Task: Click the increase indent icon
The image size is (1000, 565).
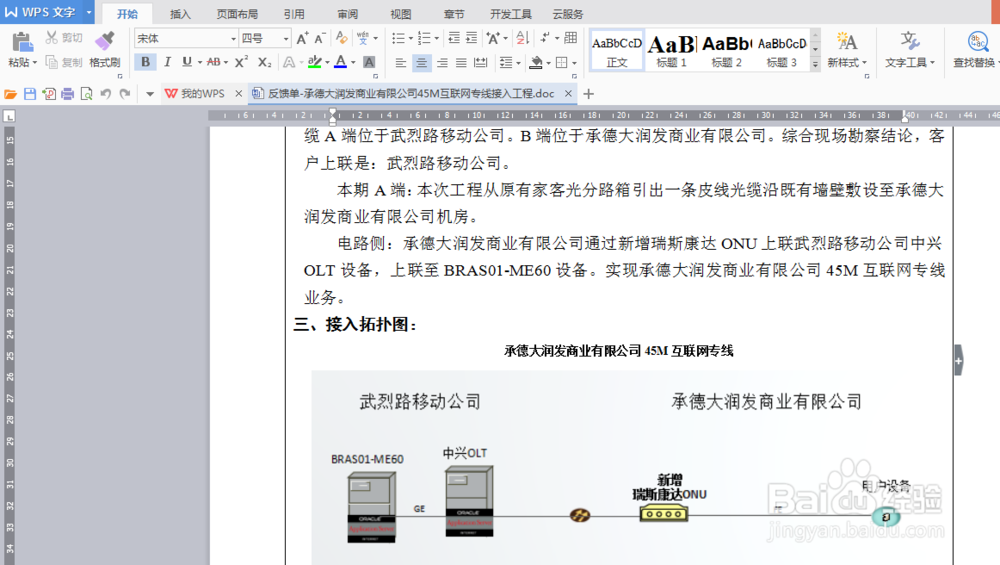Action: 471,38
